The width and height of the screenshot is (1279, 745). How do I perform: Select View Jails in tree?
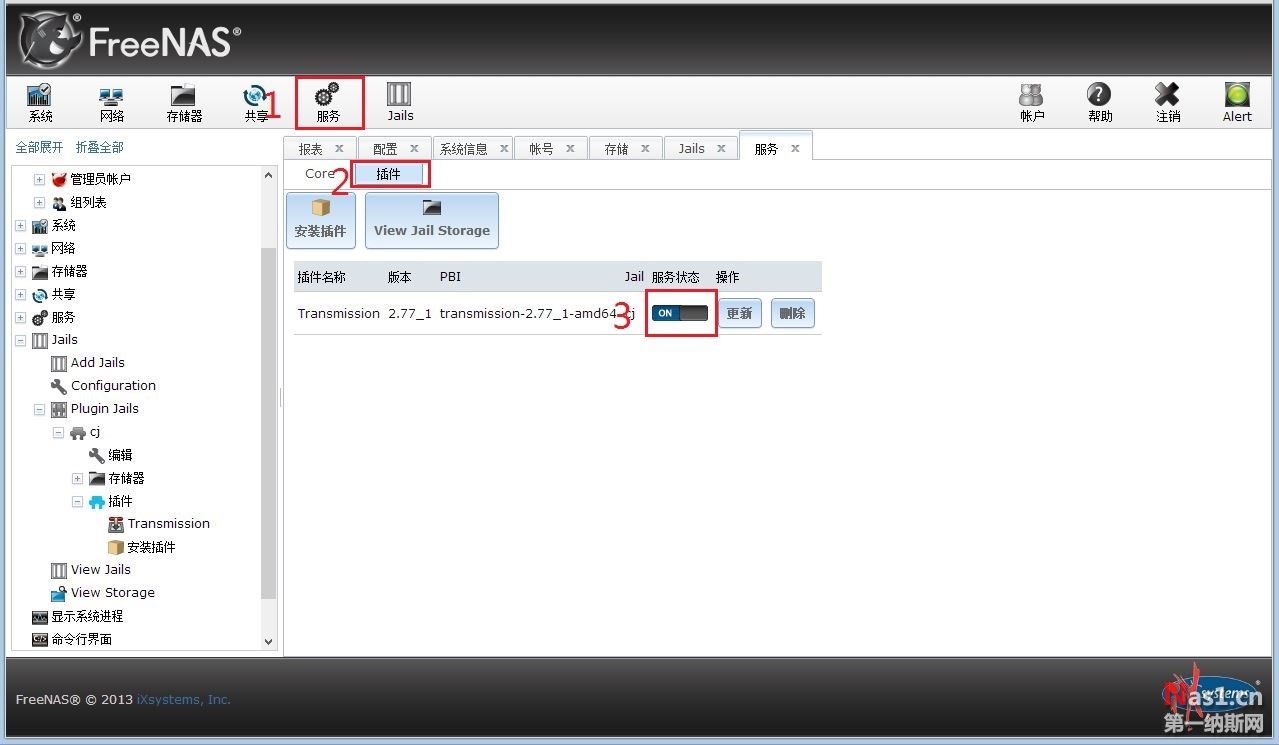coord(100,569)
